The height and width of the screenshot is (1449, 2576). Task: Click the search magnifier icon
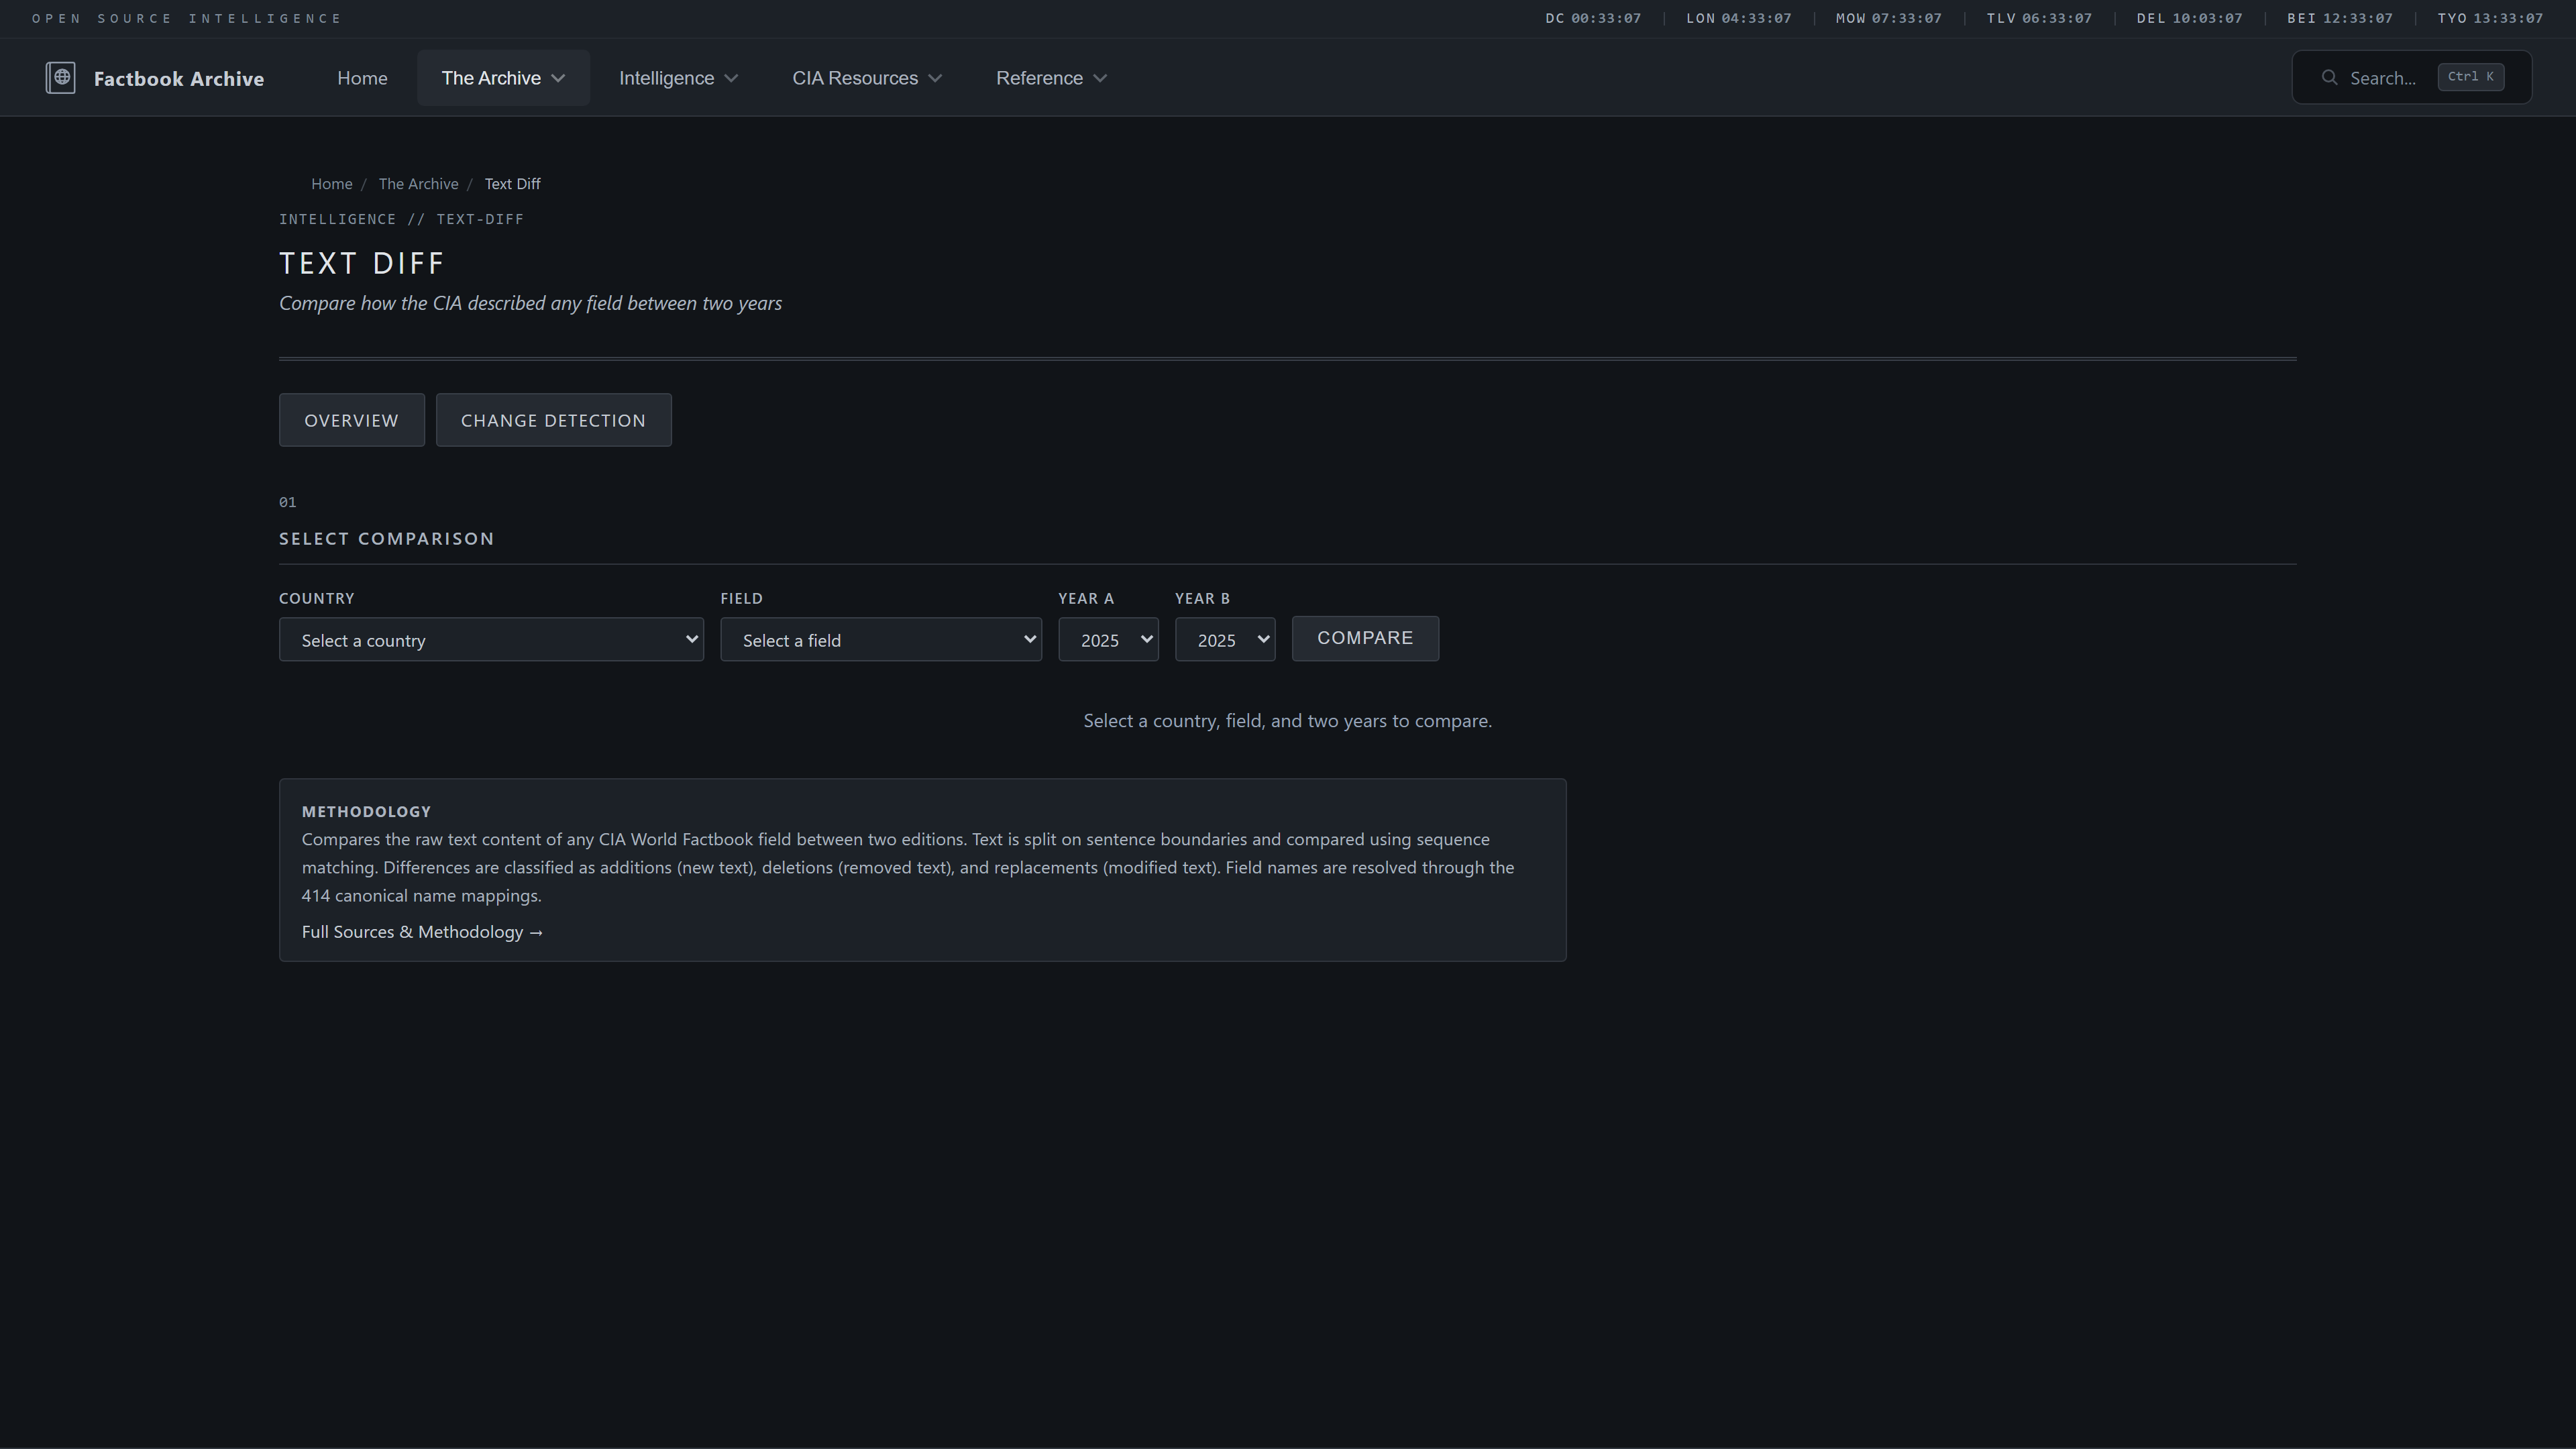click(2329, 78)
